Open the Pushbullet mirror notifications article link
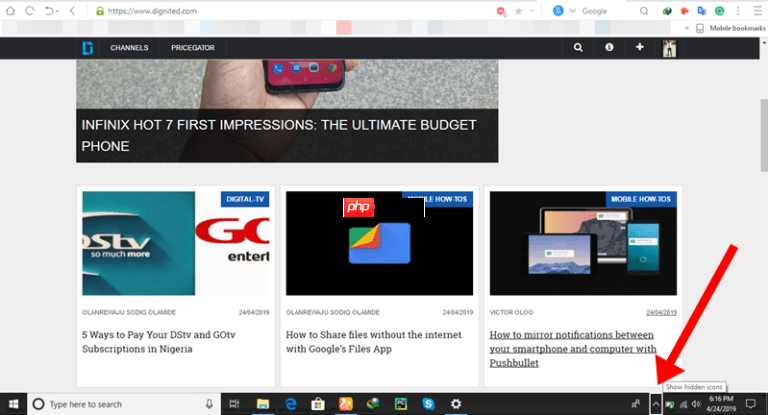The height and width of the screenshot is (415, 768). [x=573, y=349]
